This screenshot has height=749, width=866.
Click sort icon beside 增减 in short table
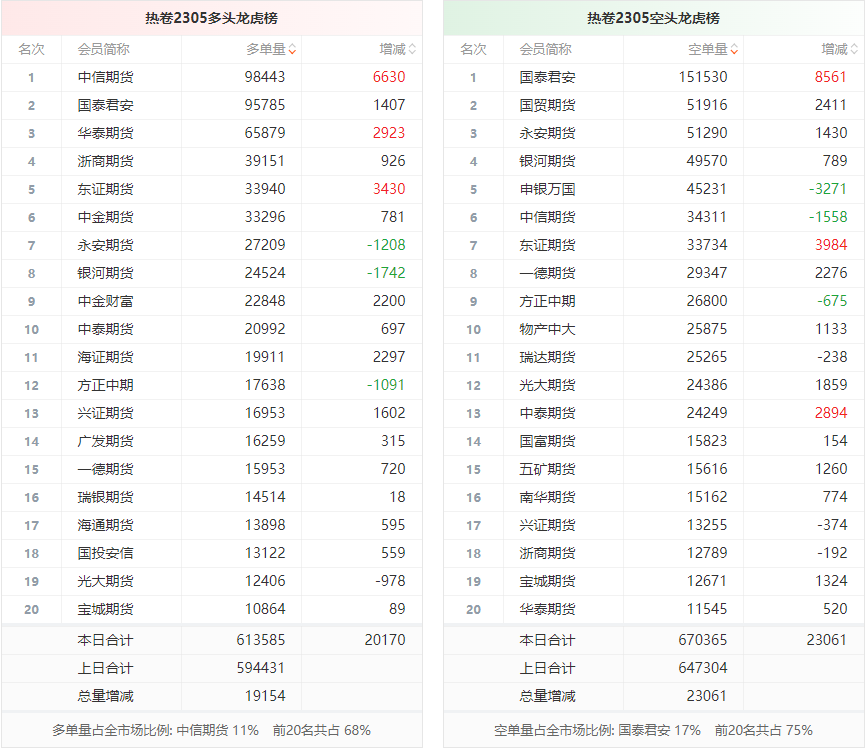[854, 49]
